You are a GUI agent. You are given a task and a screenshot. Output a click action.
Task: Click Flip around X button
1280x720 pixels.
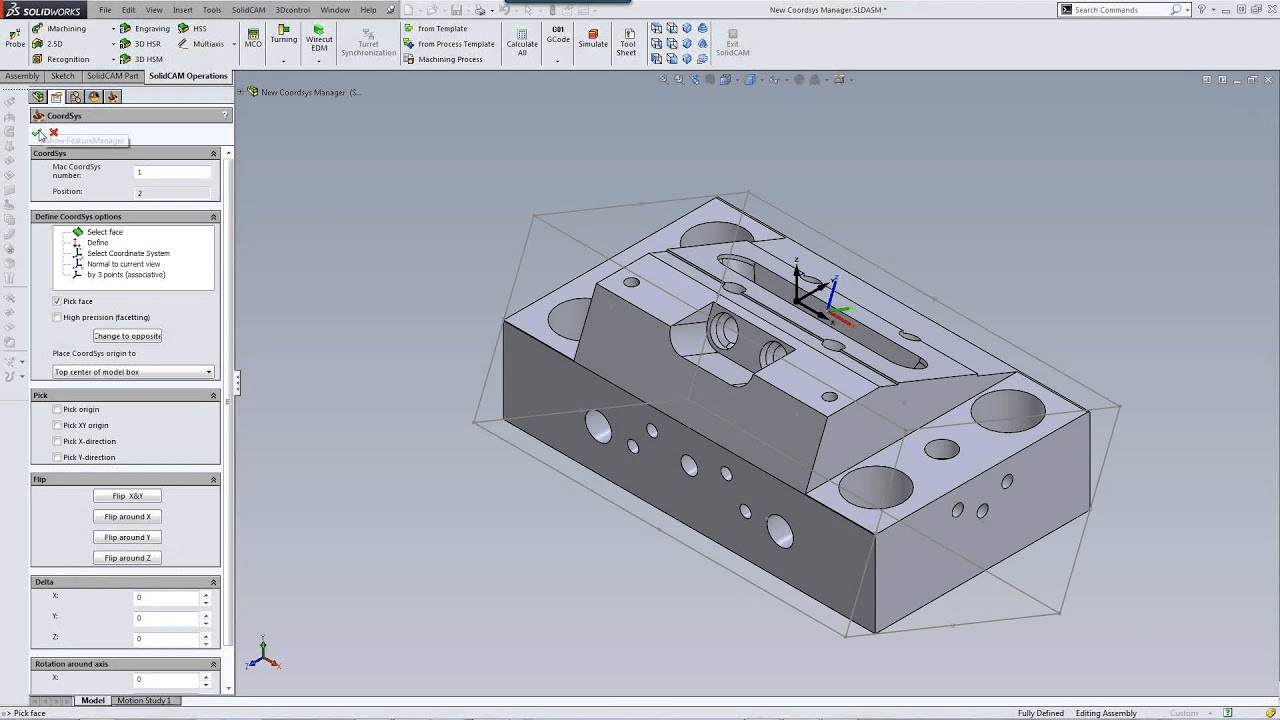(127, 517)
